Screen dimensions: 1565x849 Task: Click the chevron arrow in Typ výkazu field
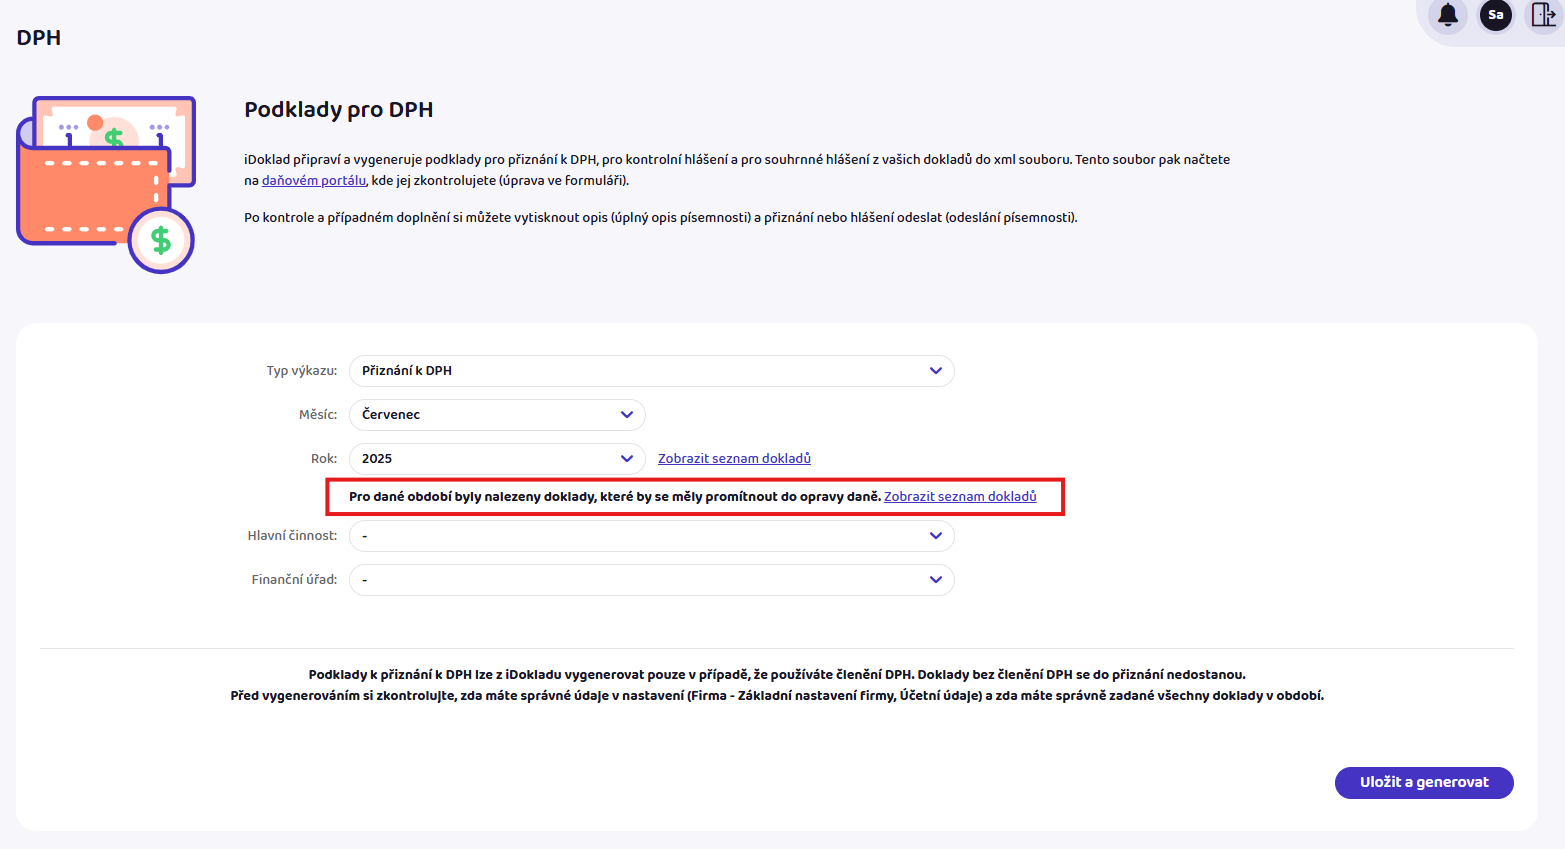pos(935,371)
